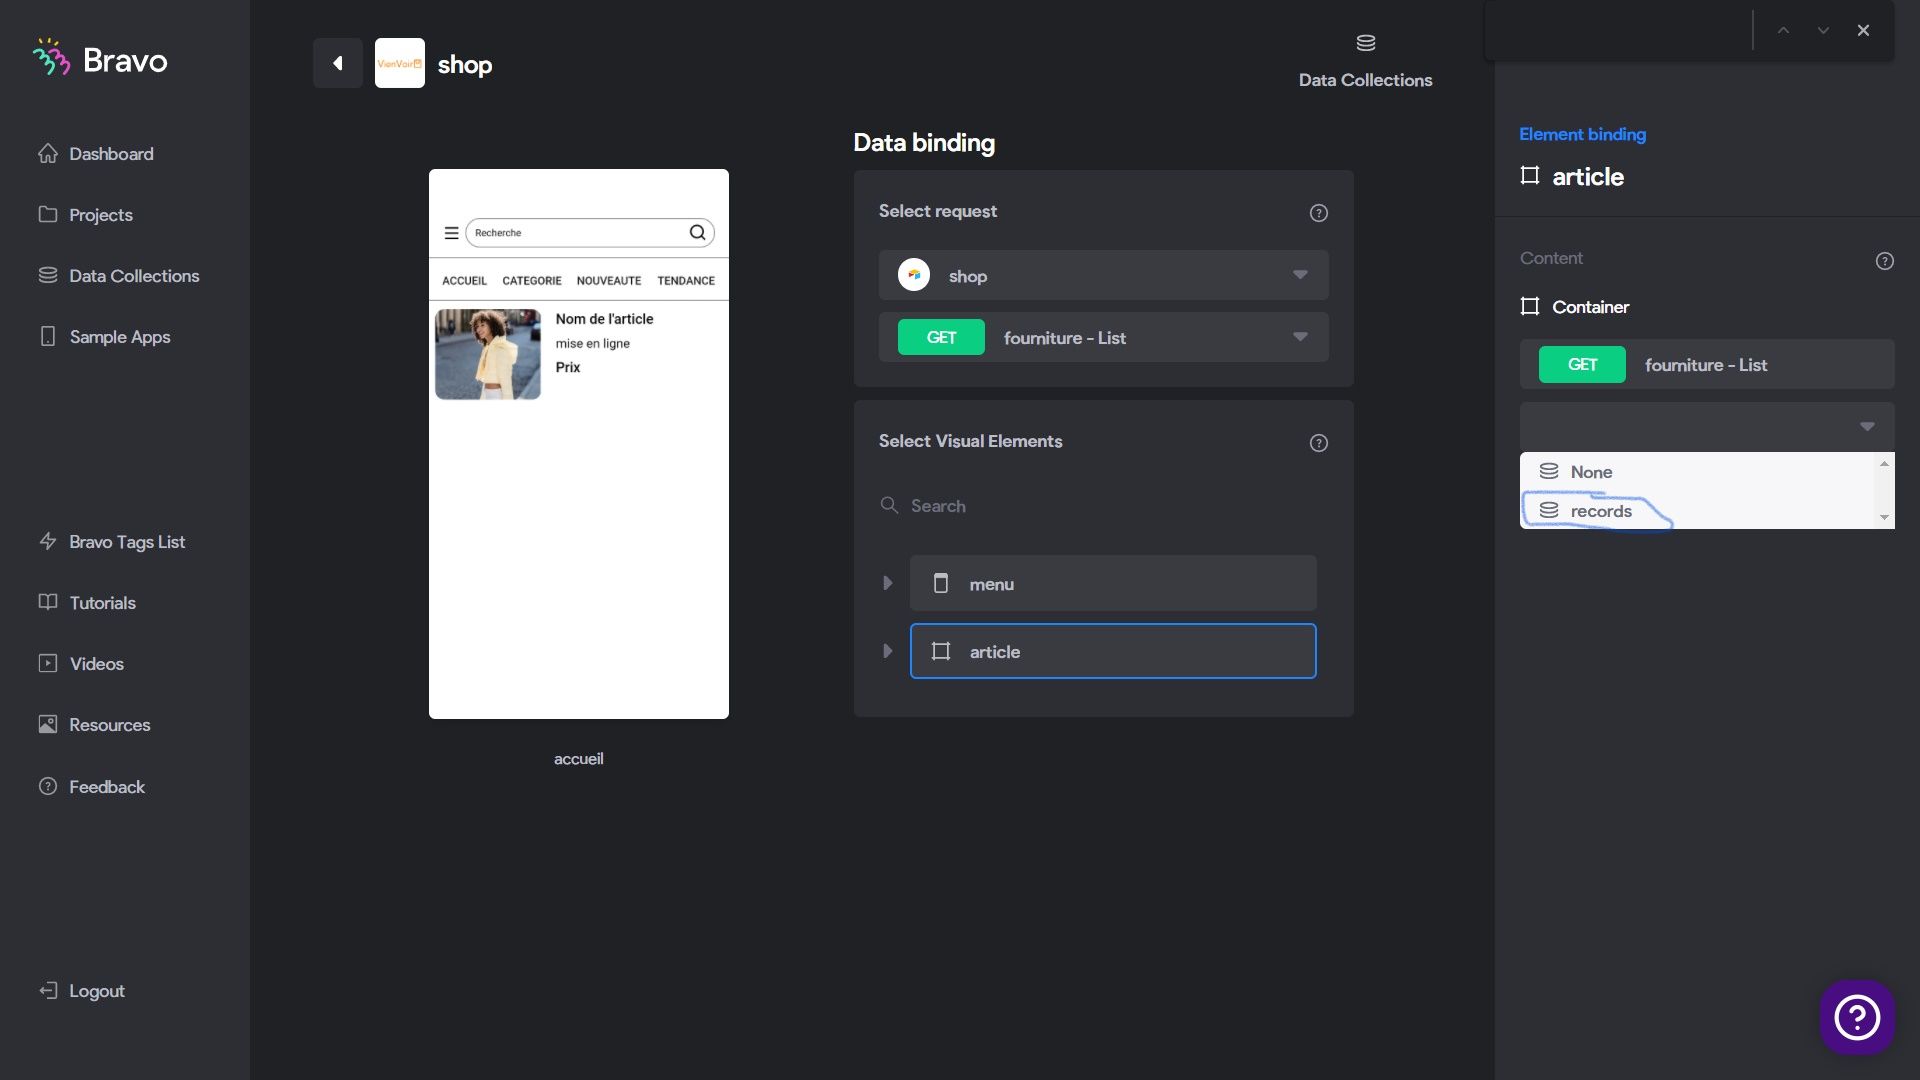Click the Content help icon
This screenshot has width=1920, height=1080.
click(1885, 261)
